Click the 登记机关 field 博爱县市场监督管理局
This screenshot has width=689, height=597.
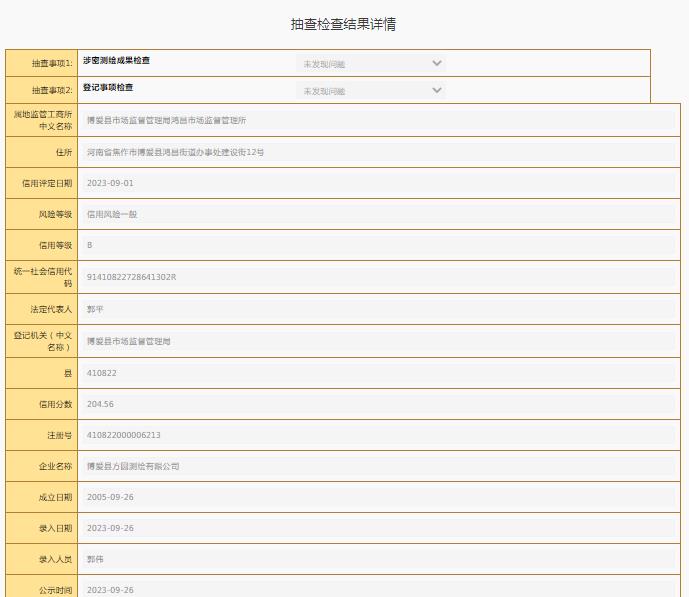pyautogui.click(x=378, y=341)
